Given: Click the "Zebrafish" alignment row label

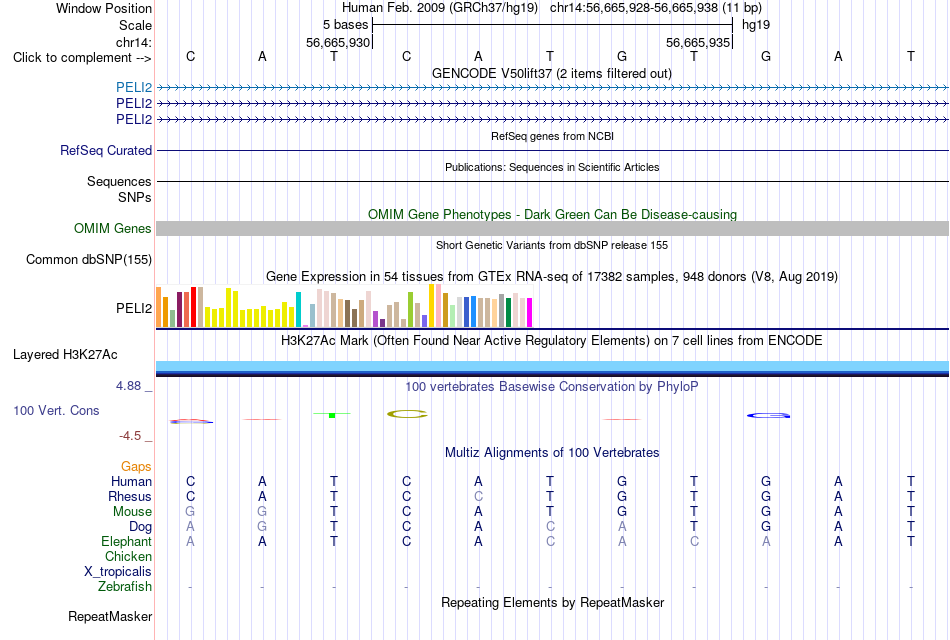Looking at the screenshot, I should point(125,587).
